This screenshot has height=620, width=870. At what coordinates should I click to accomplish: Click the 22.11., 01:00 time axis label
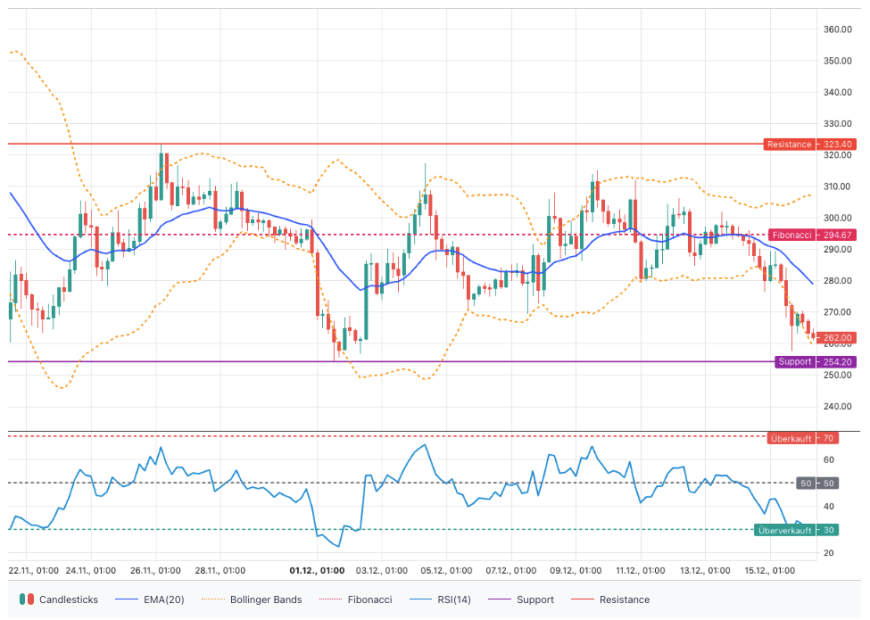click(33, 571)
